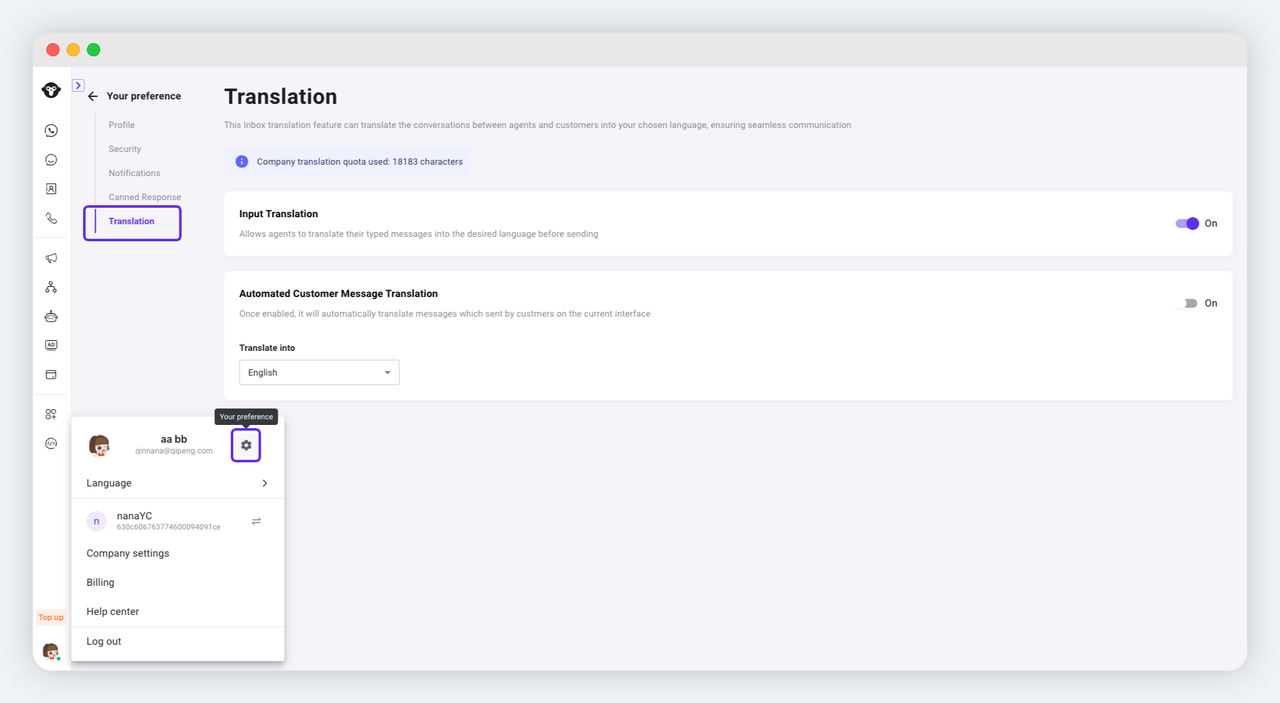Go to Notifications preference section
The height and width of the screenshot is (703, 1280).
[x=134, y=173]
